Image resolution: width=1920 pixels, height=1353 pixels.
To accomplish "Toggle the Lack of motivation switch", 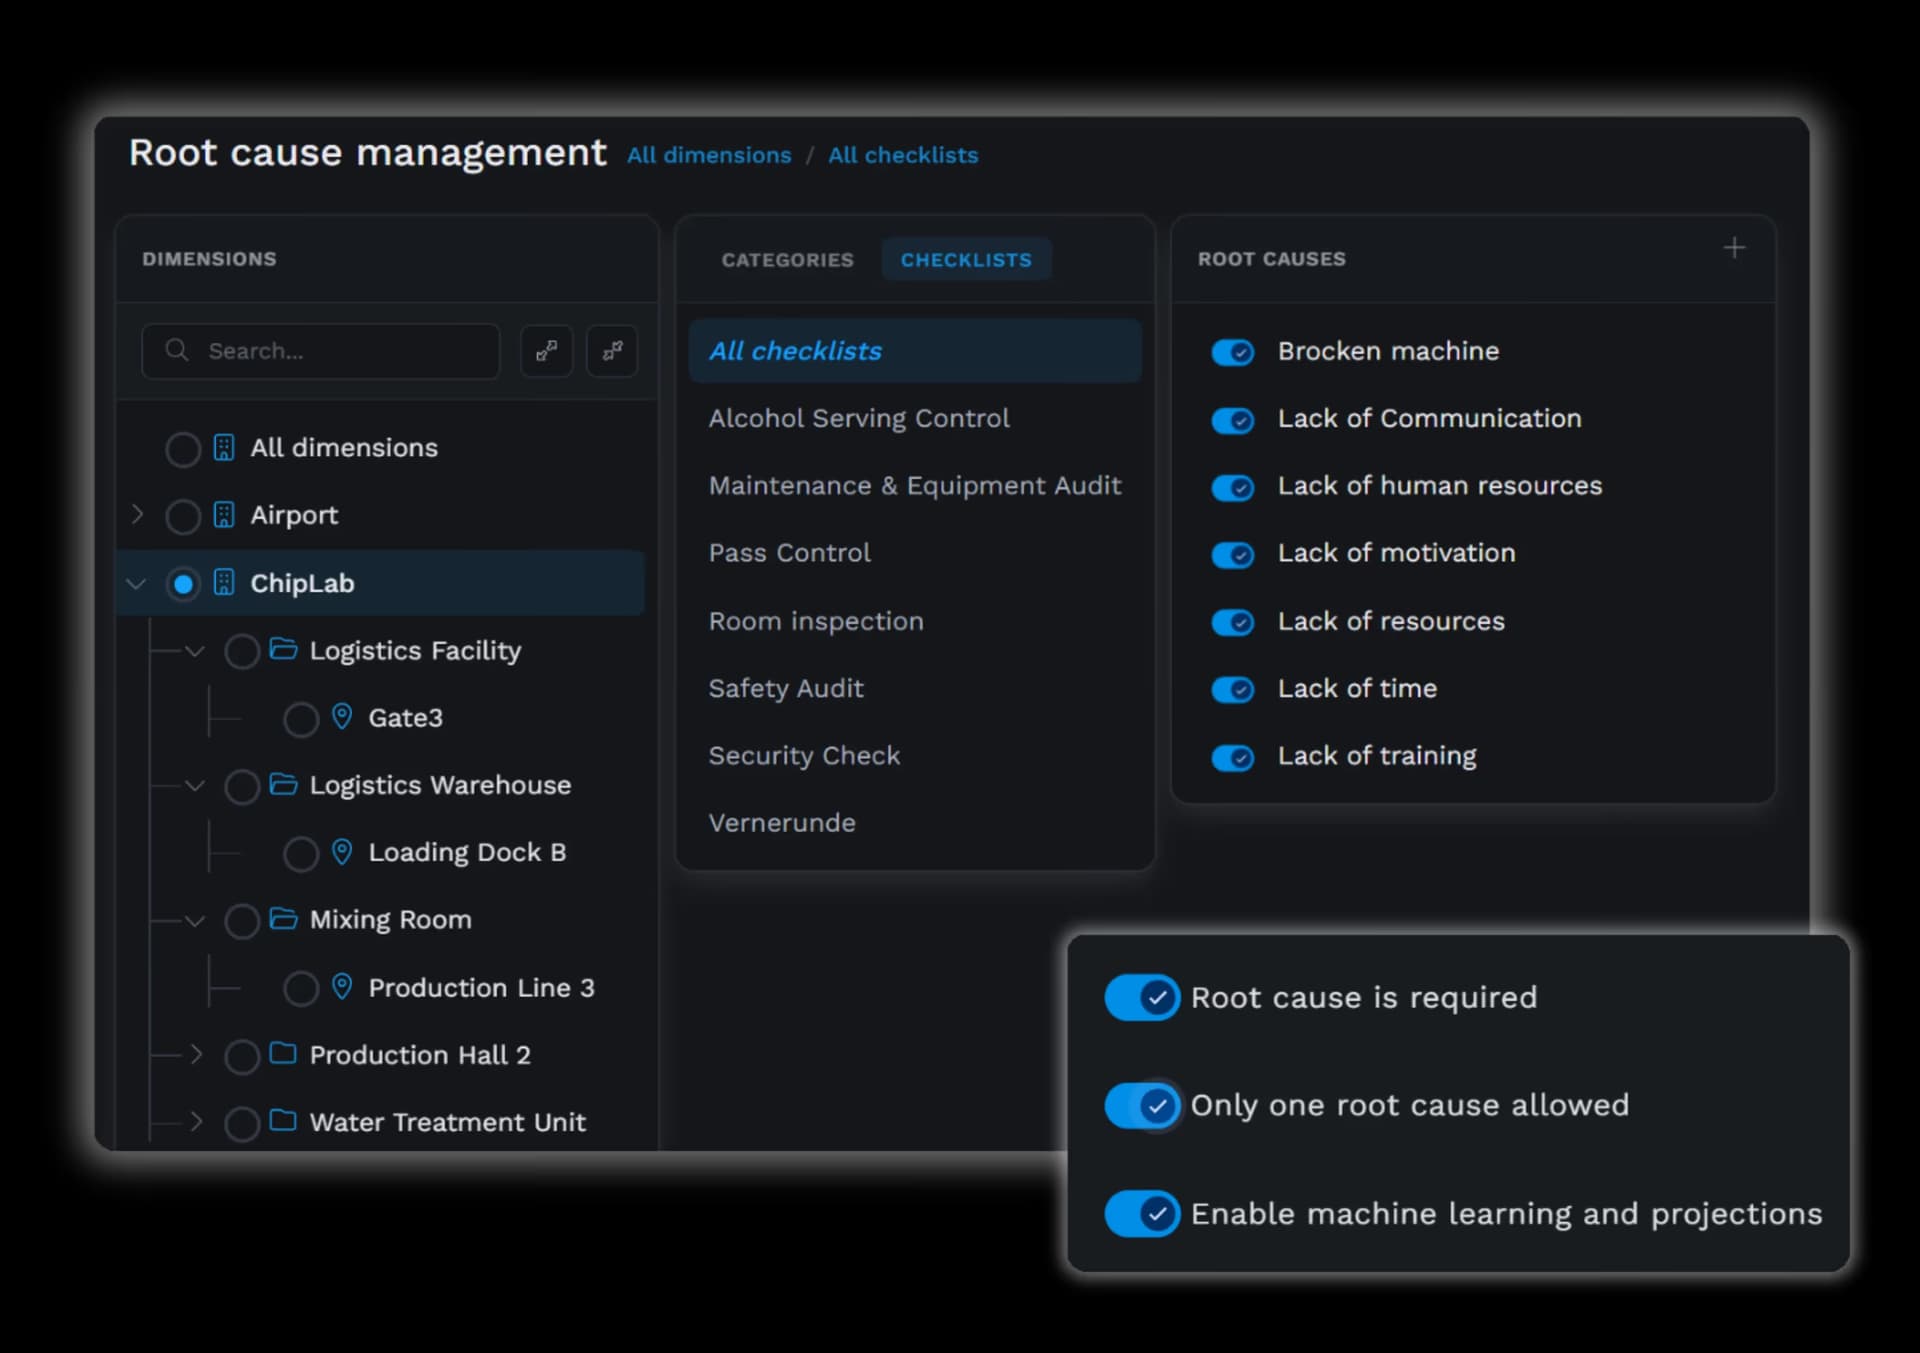I will [1233, 554].
